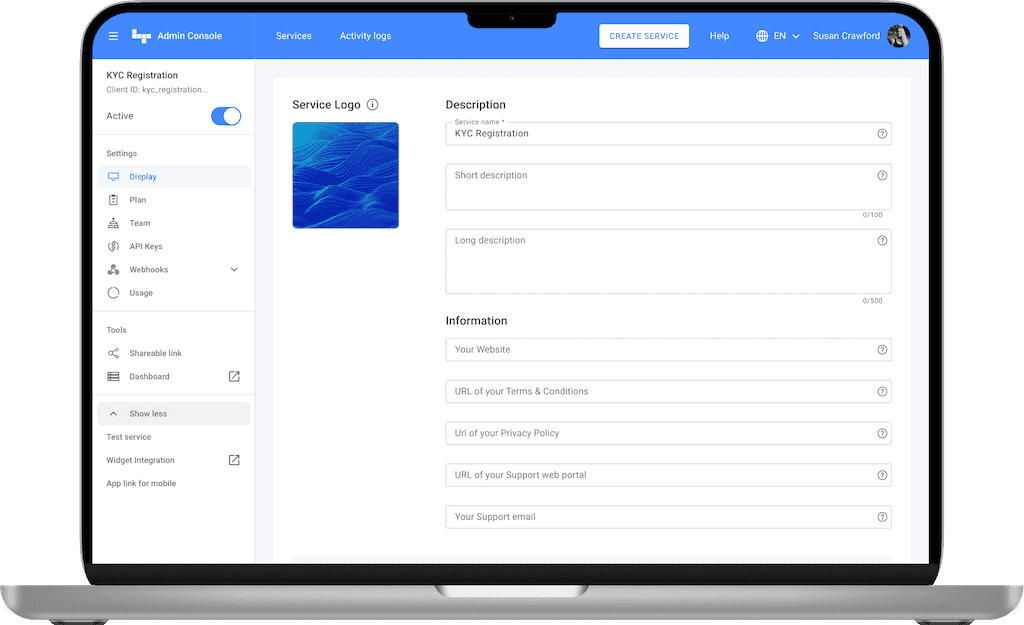Open the Test service link
Screen dimensions: 1024x625
tap(129, 437)
